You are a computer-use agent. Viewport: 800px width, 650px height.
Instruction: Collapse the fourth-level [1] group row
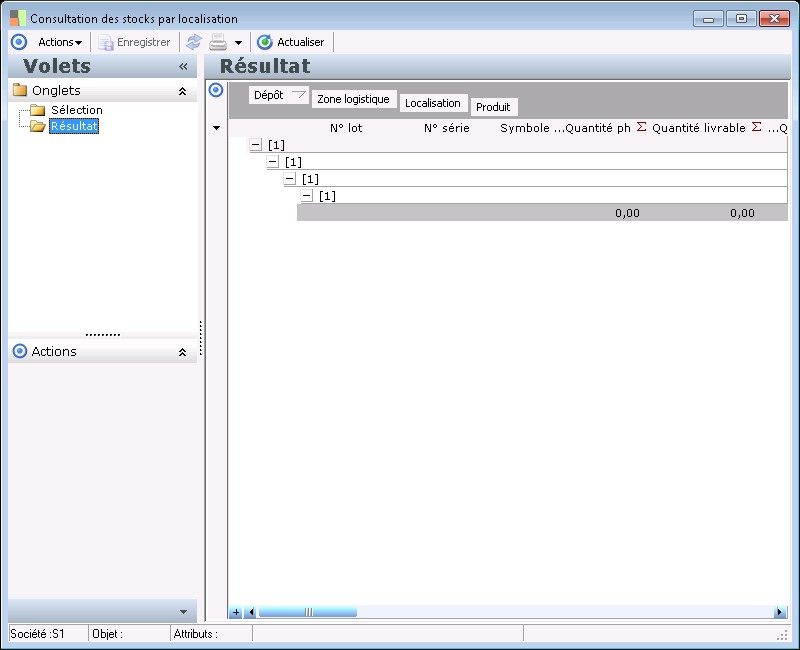(x=307, y=195)
